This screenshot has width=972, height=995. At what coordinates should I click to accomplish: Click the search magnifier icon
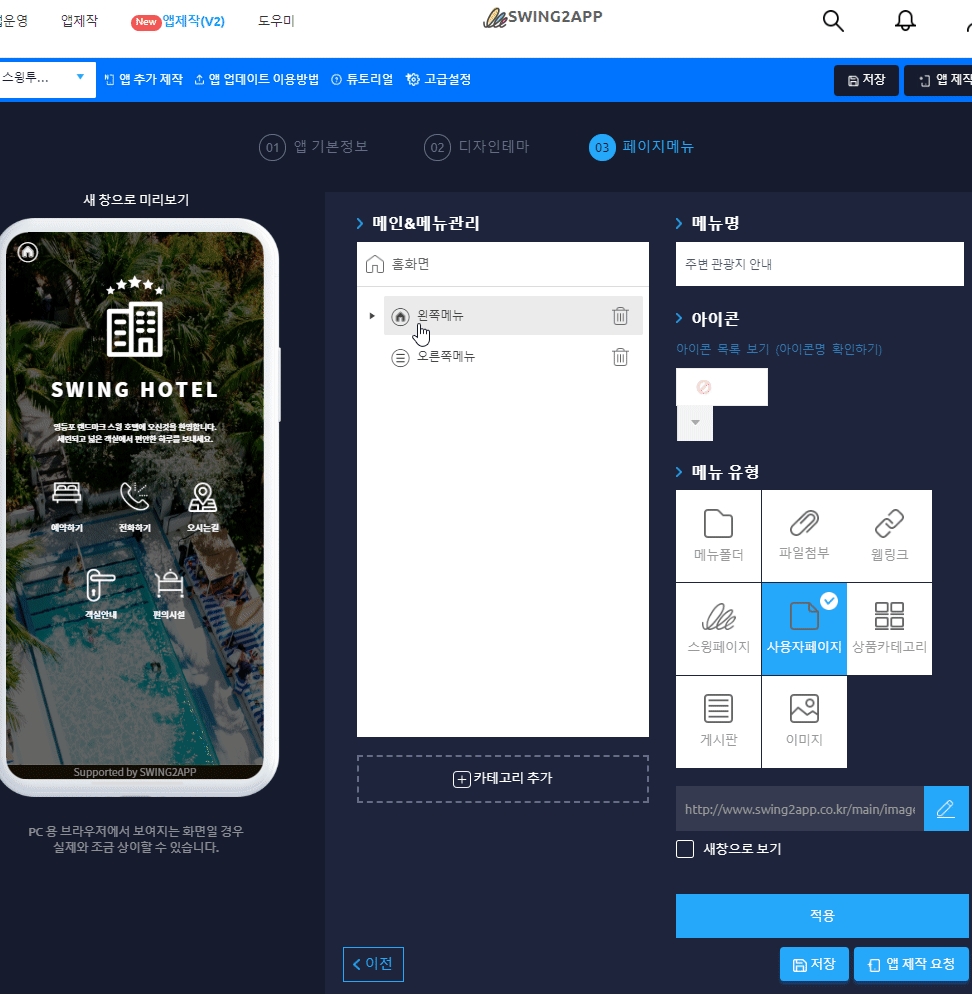click(832, 21)
